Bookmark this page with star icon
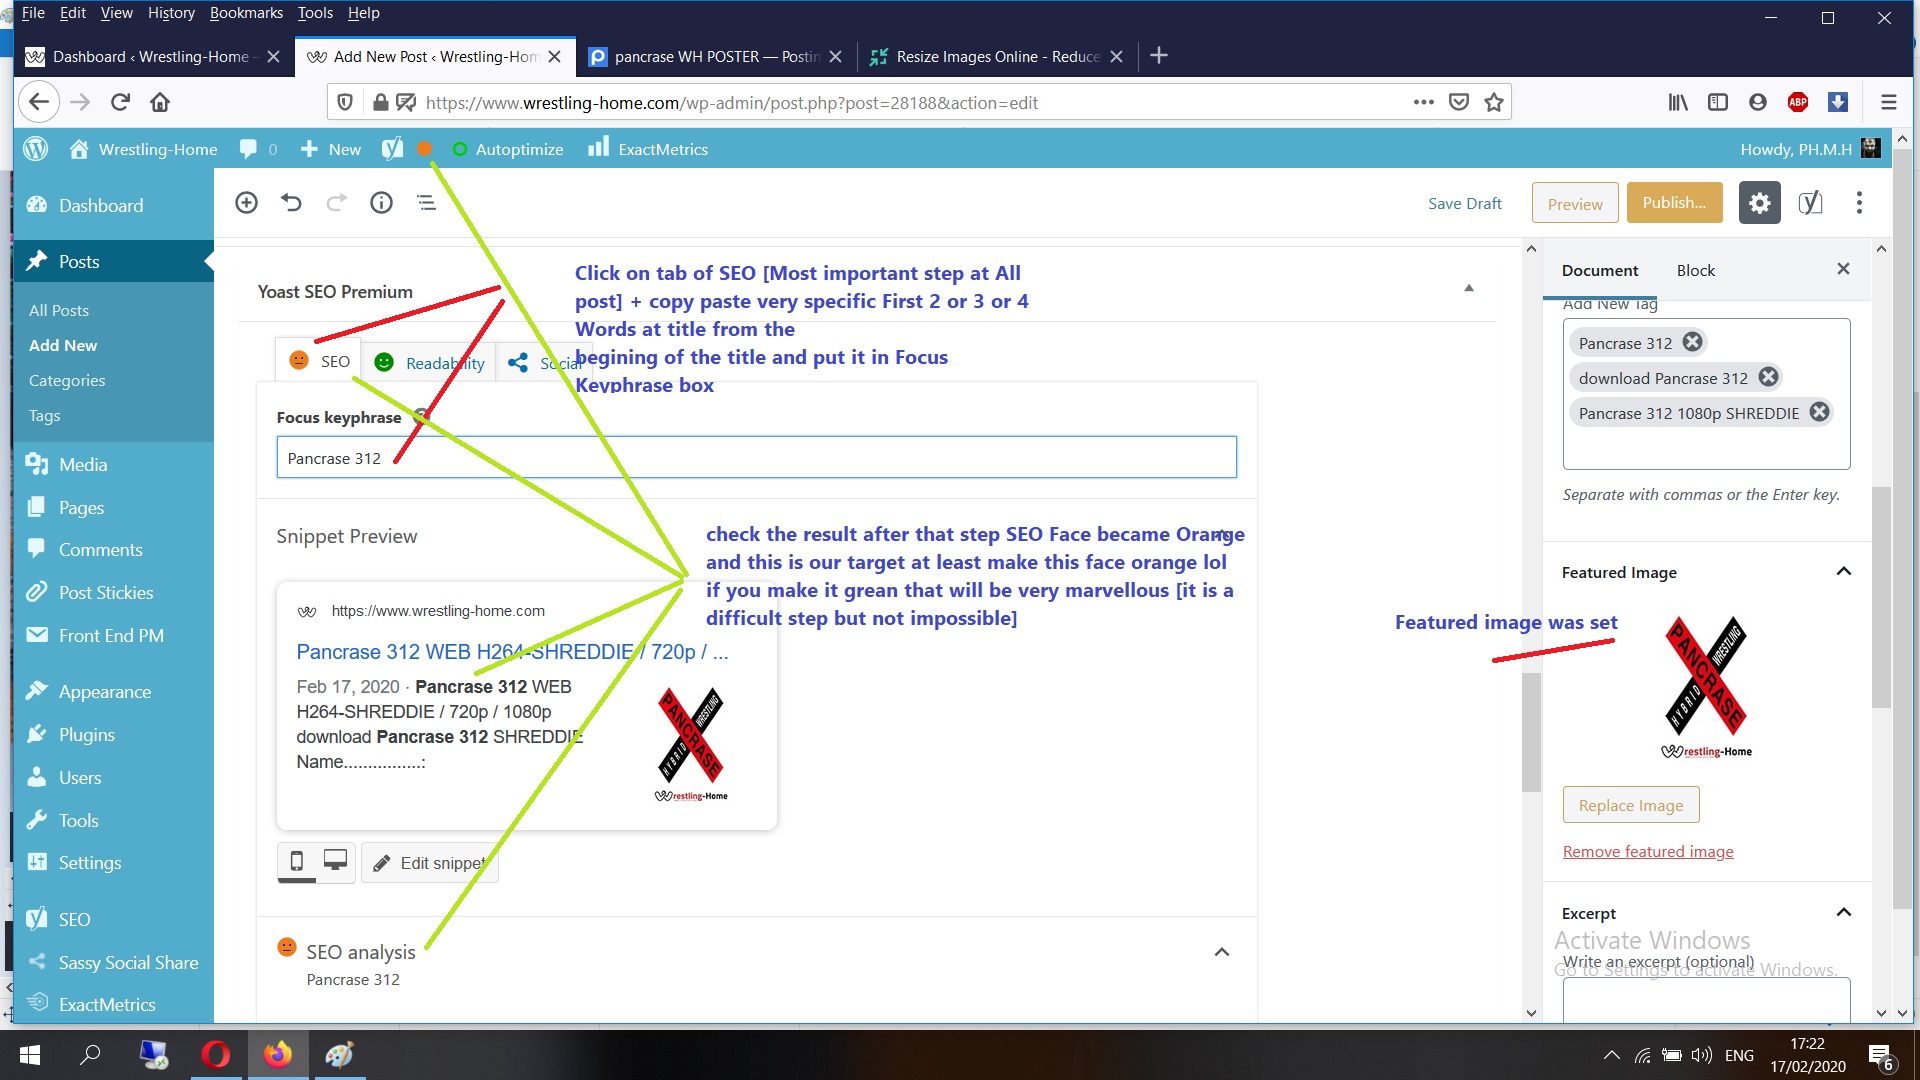 (1494, 102)
